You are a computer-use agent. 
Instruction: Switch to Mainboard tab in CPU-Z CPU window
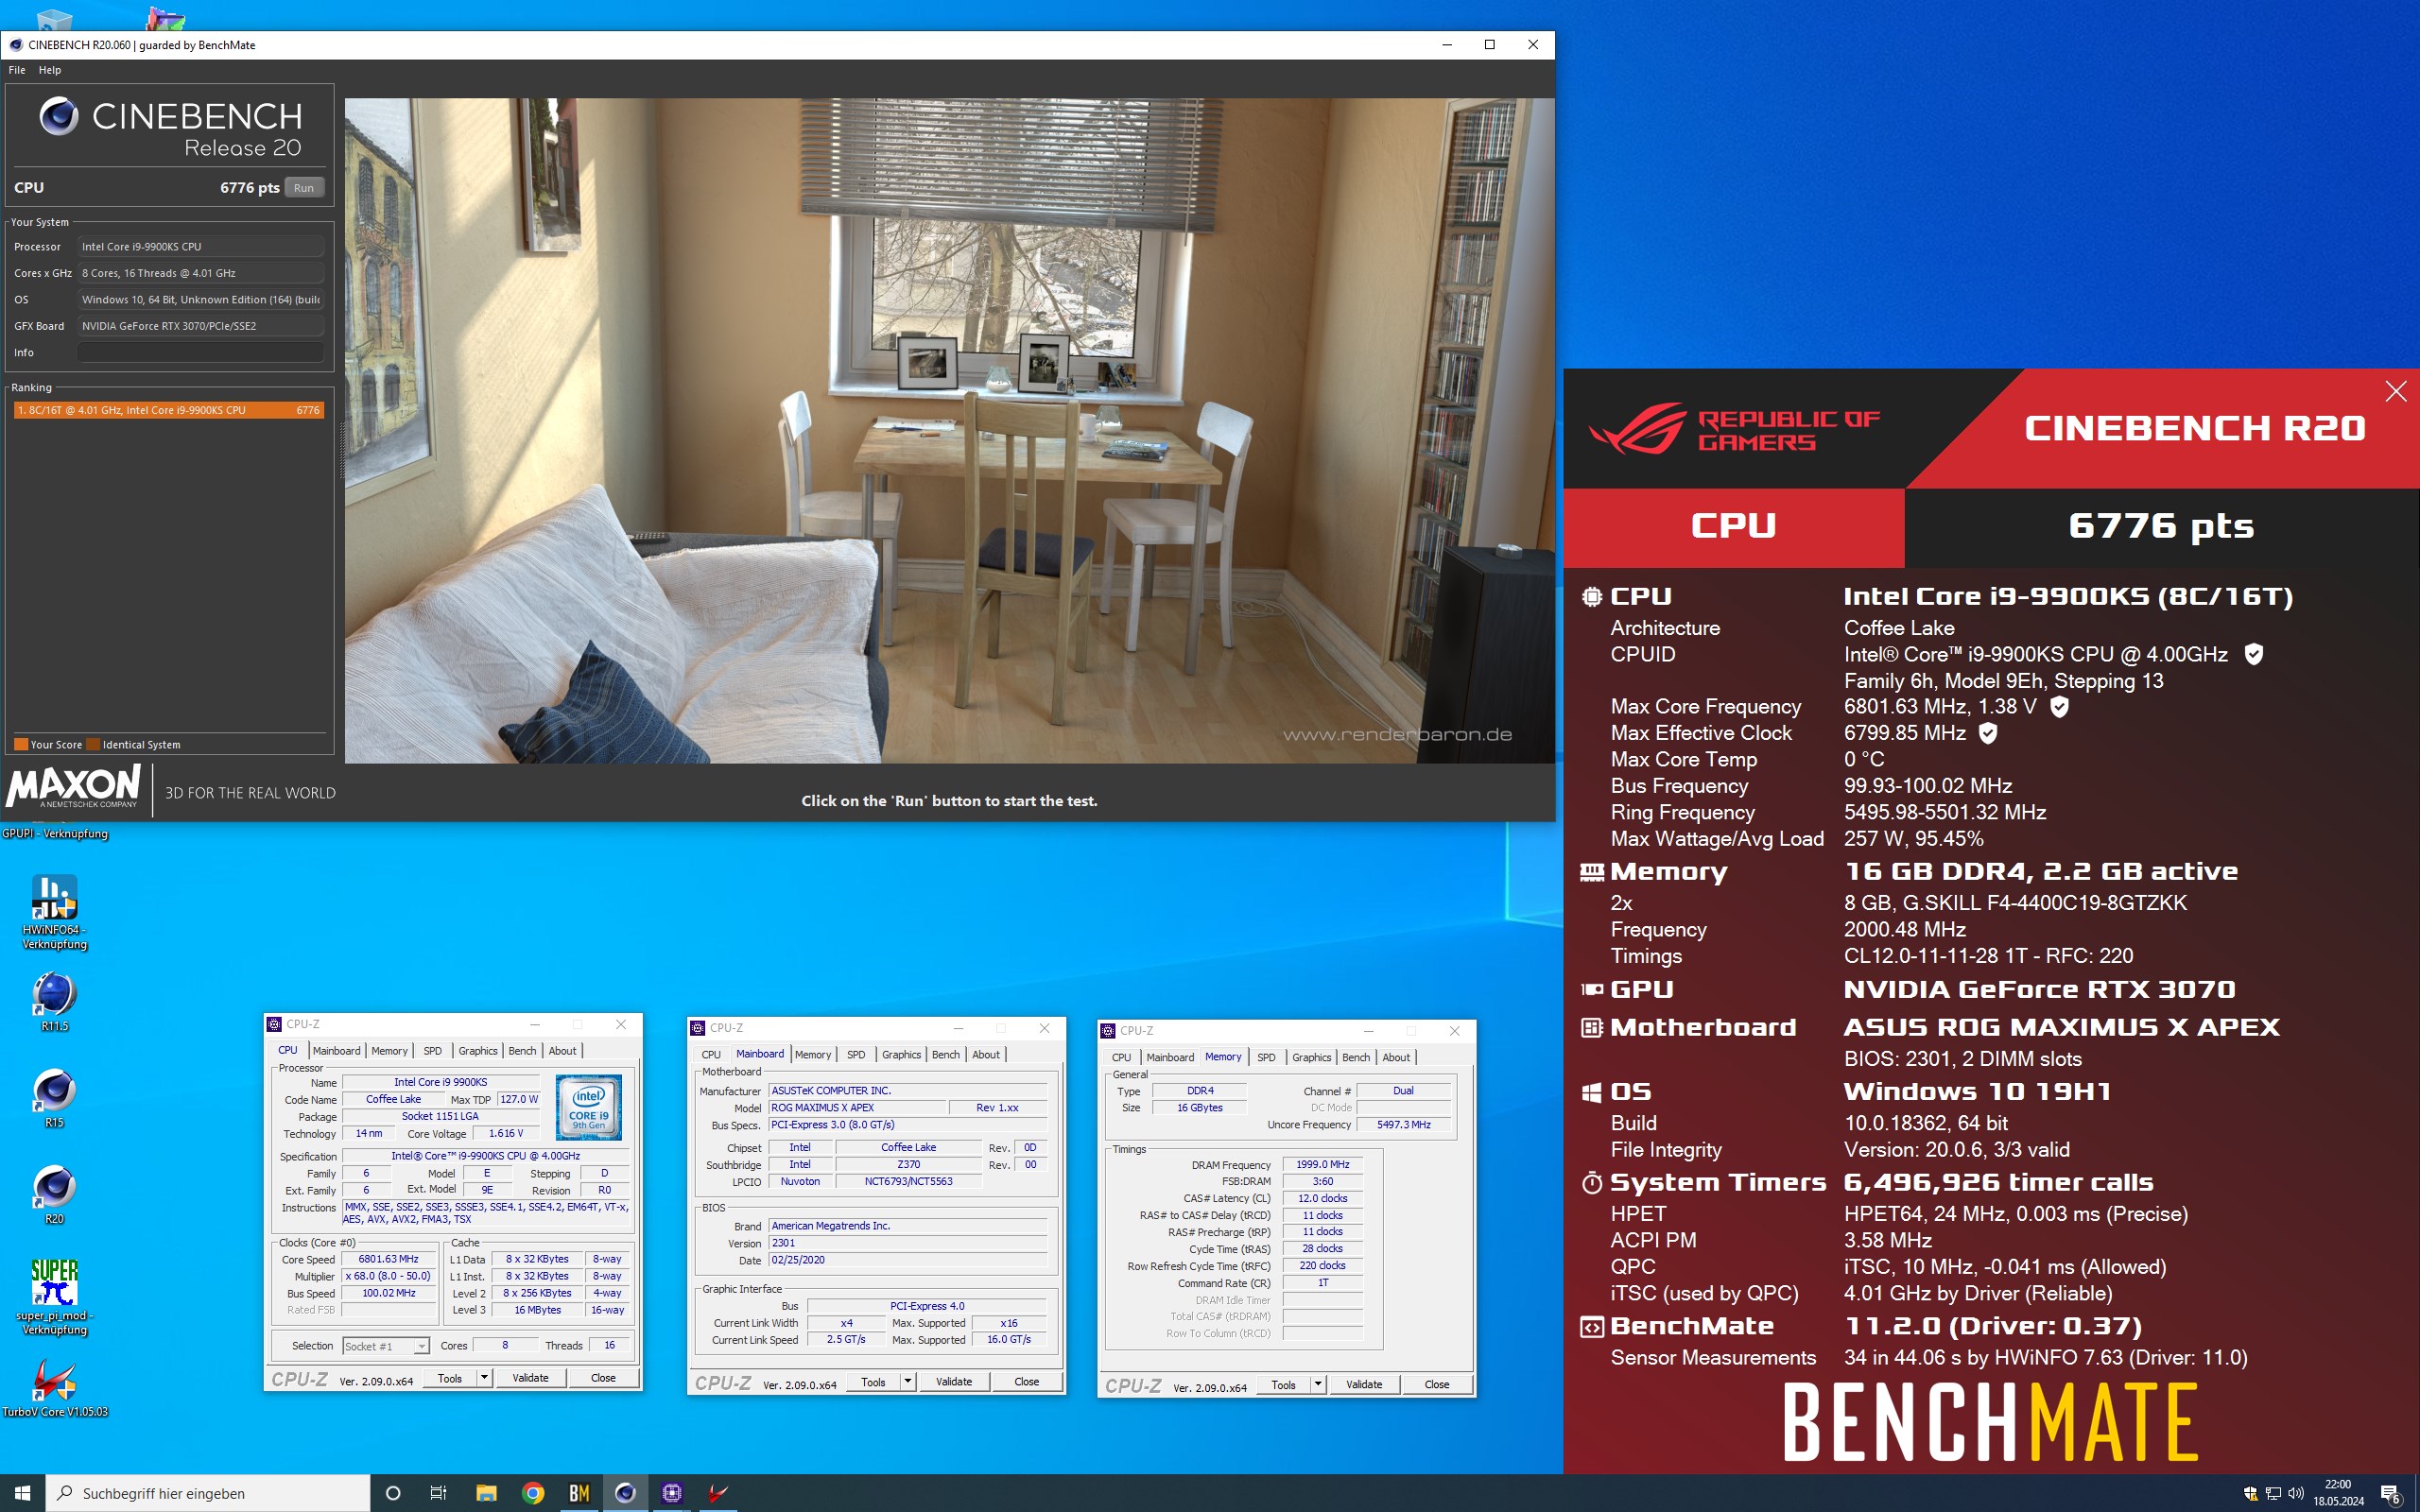pyautogui.click(x=336, y=1051)
